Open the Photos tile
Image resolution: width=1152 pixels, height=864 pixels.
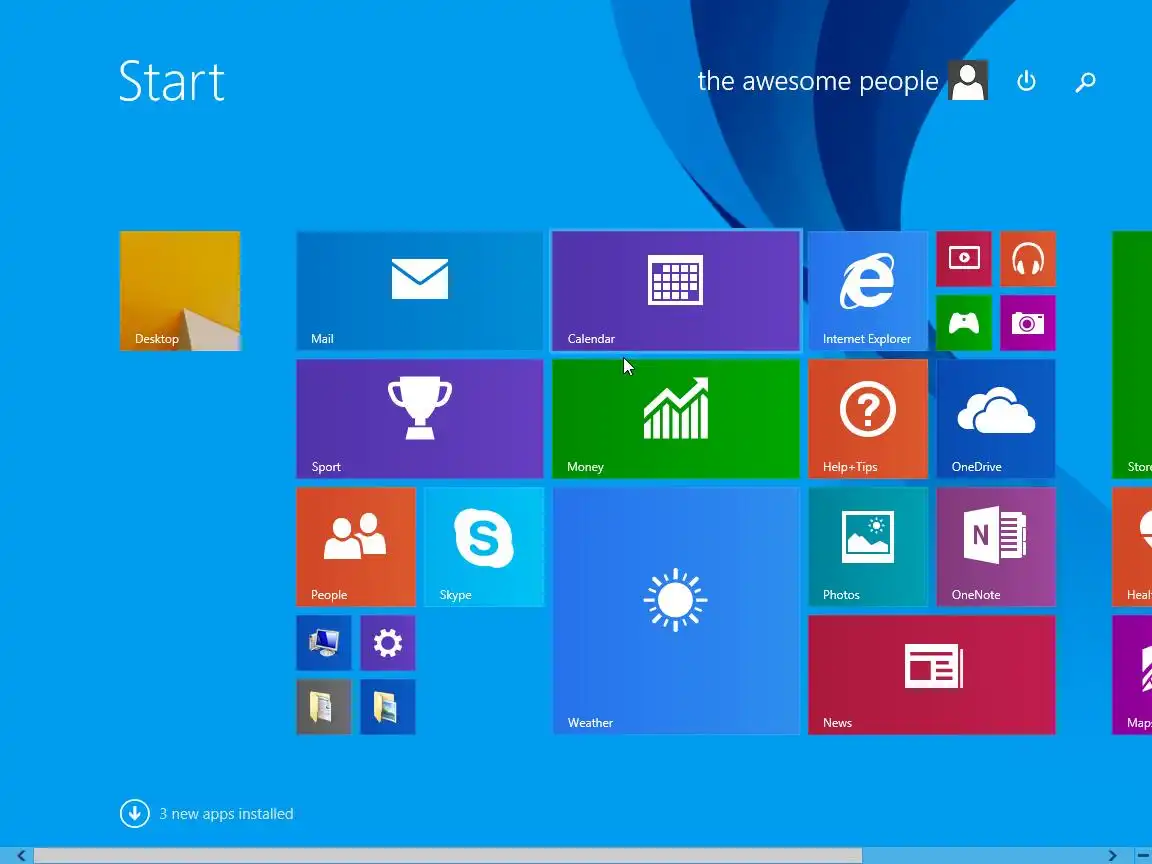868,547
